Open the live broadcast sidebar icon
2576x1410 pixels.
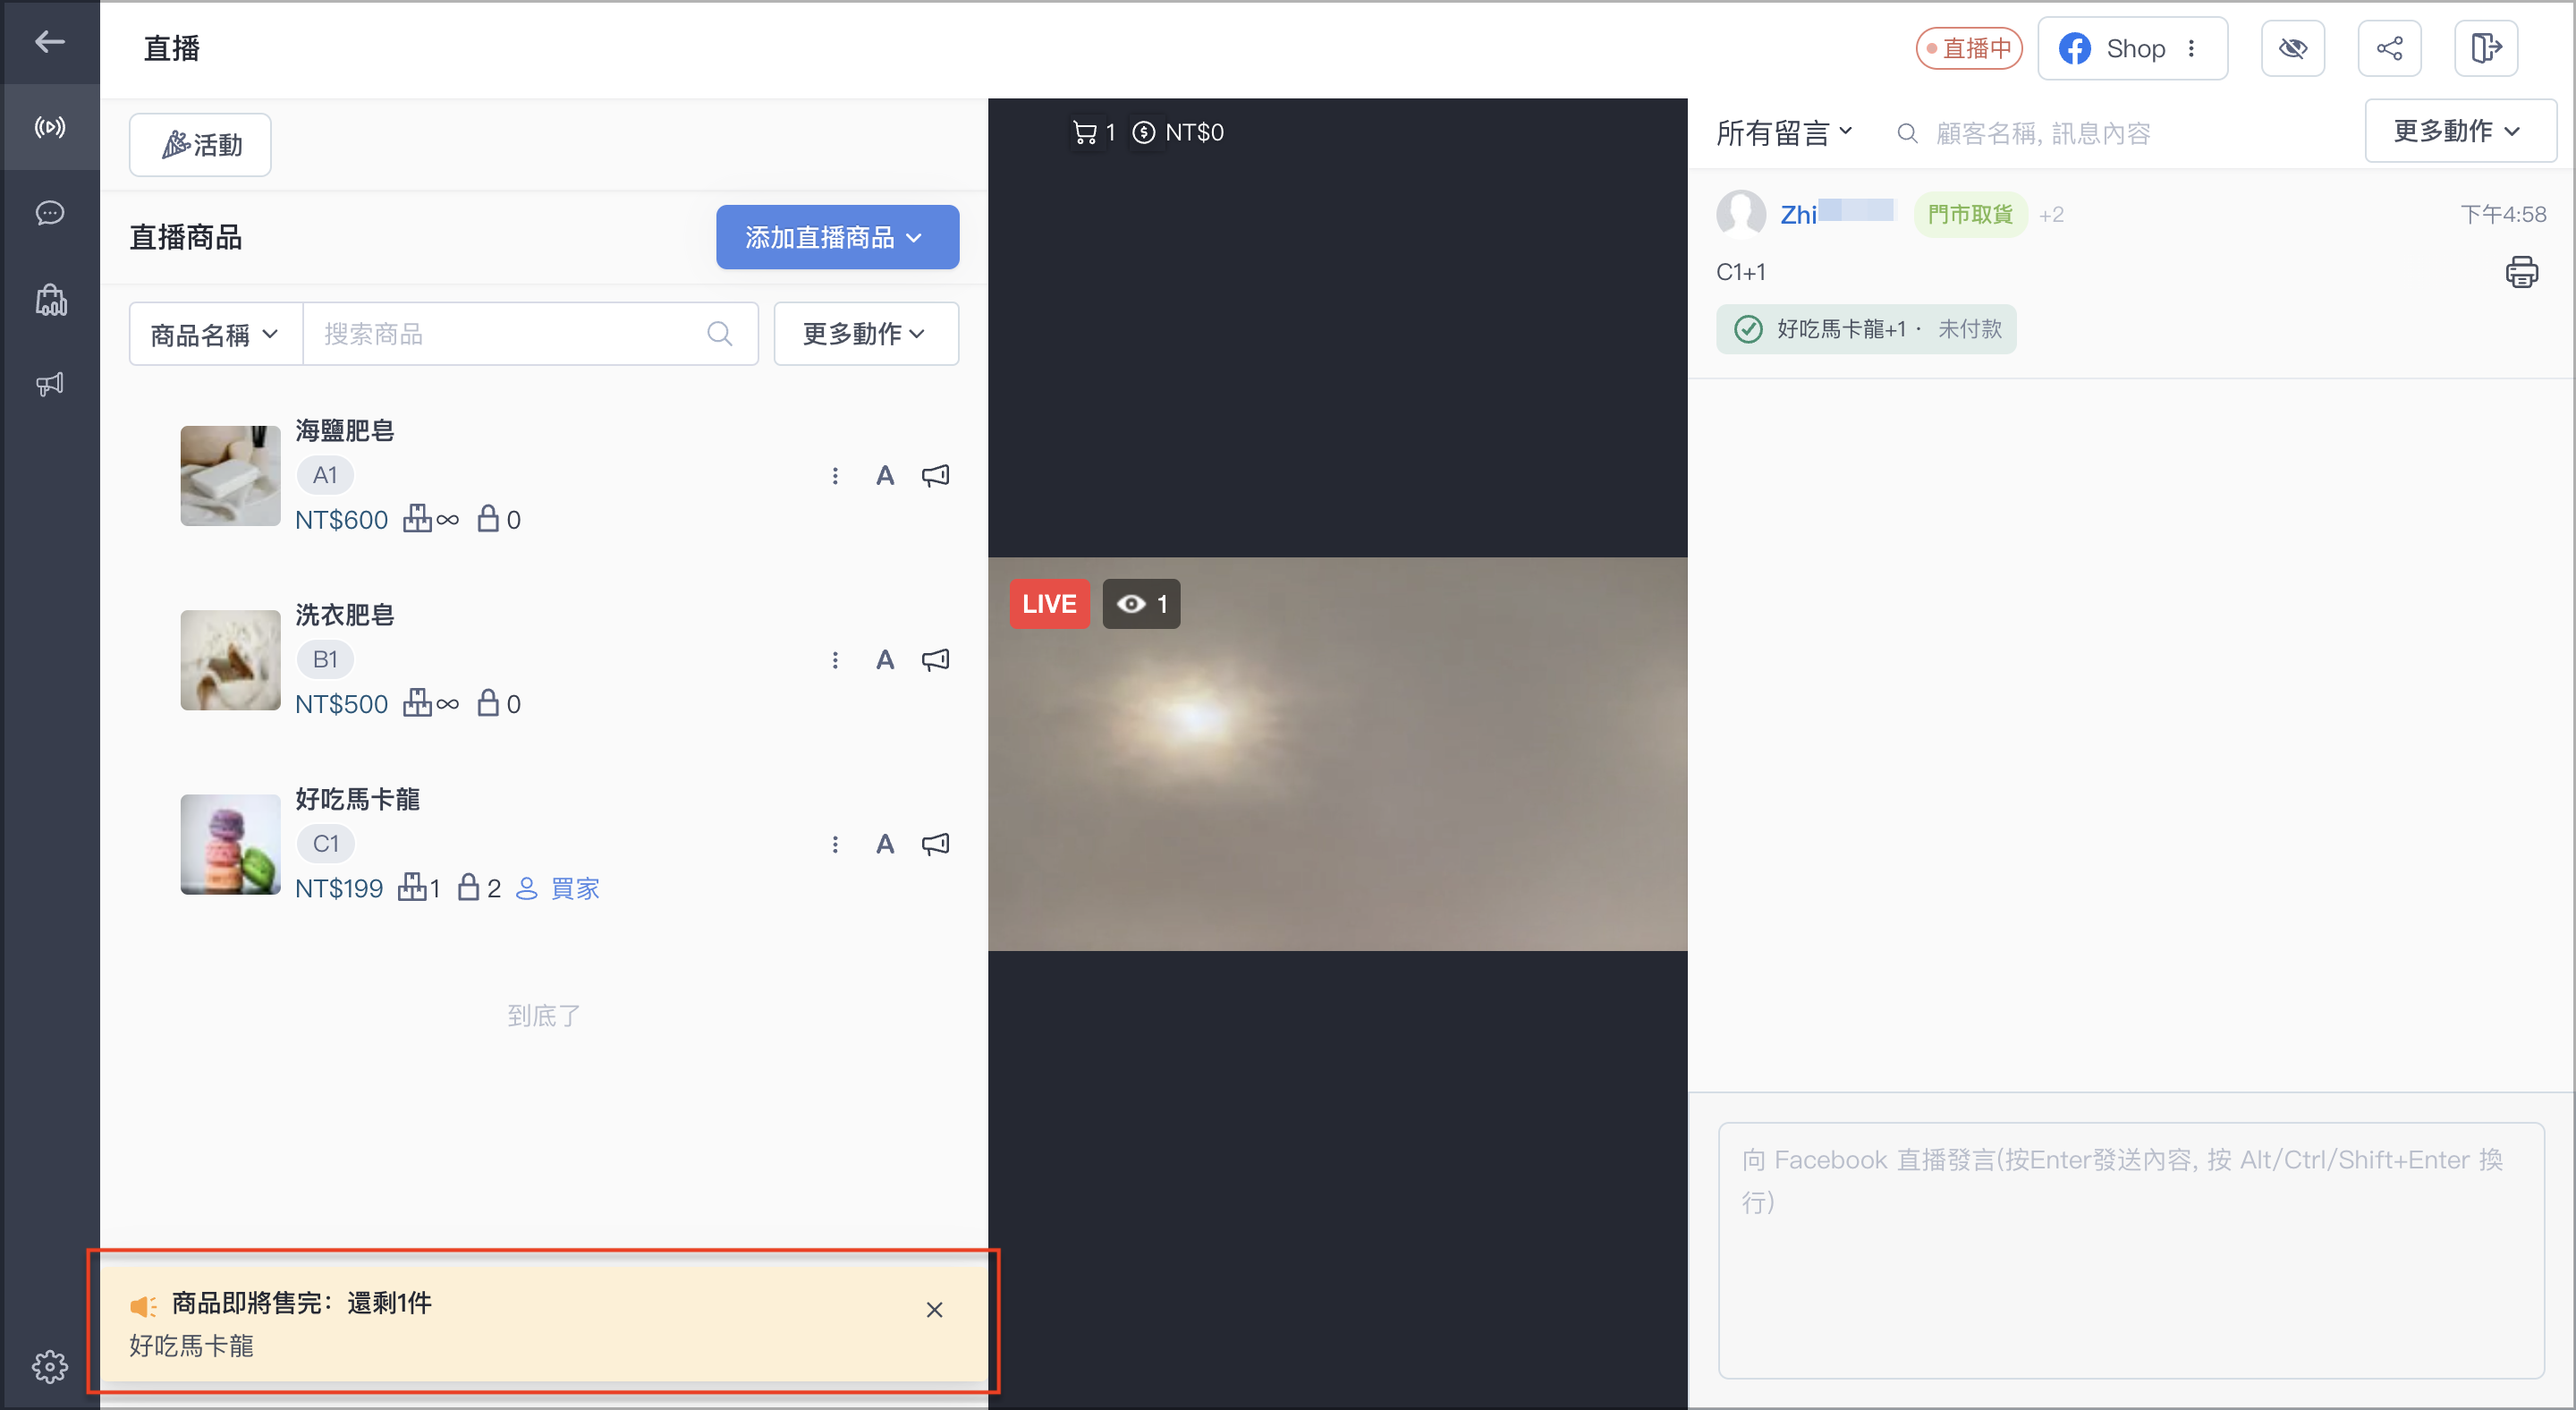(50, 127)
